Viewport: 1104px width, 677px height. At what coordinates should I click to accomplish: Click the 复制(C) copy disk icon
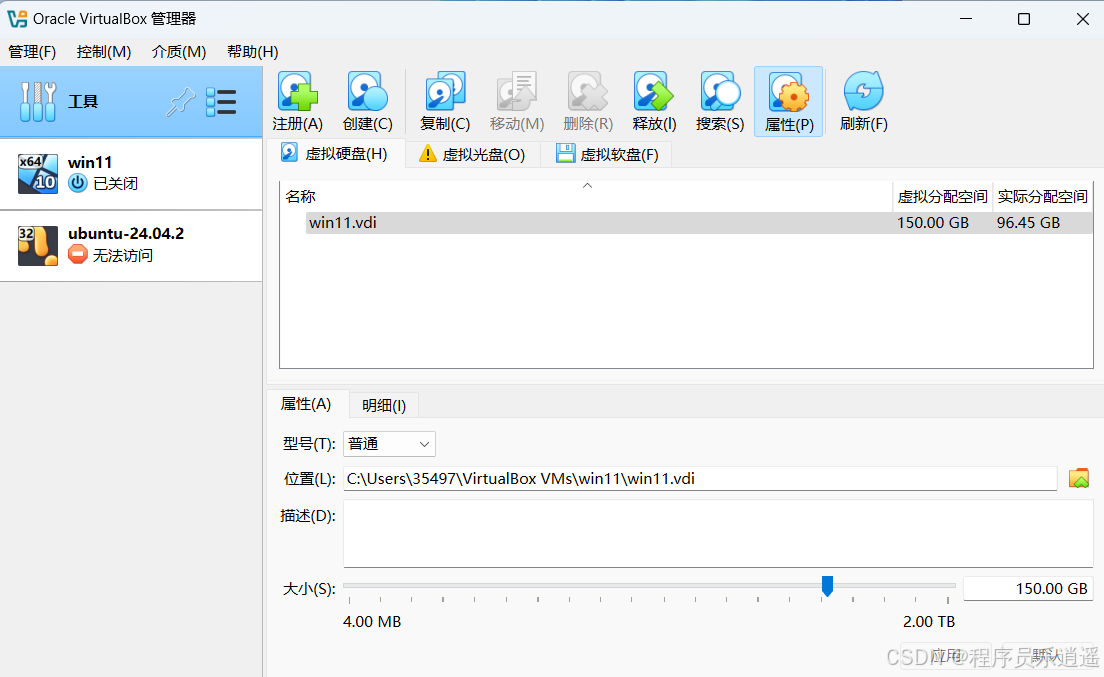click(x=445, y=91)
